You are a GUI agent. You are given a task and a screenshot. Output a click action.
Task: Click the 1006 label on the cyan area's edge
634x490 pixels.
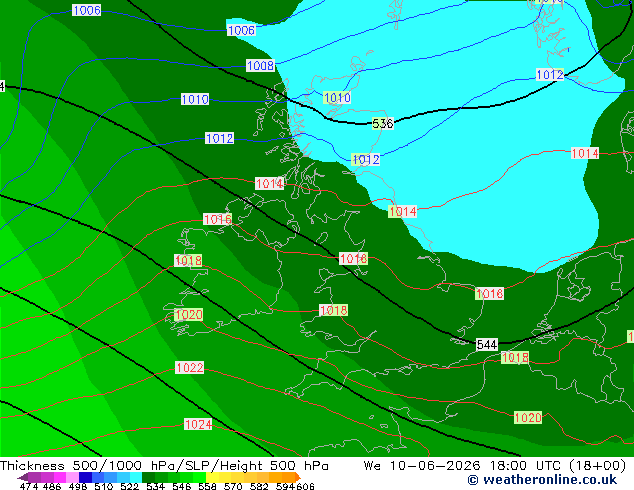[x=241, y=30]
